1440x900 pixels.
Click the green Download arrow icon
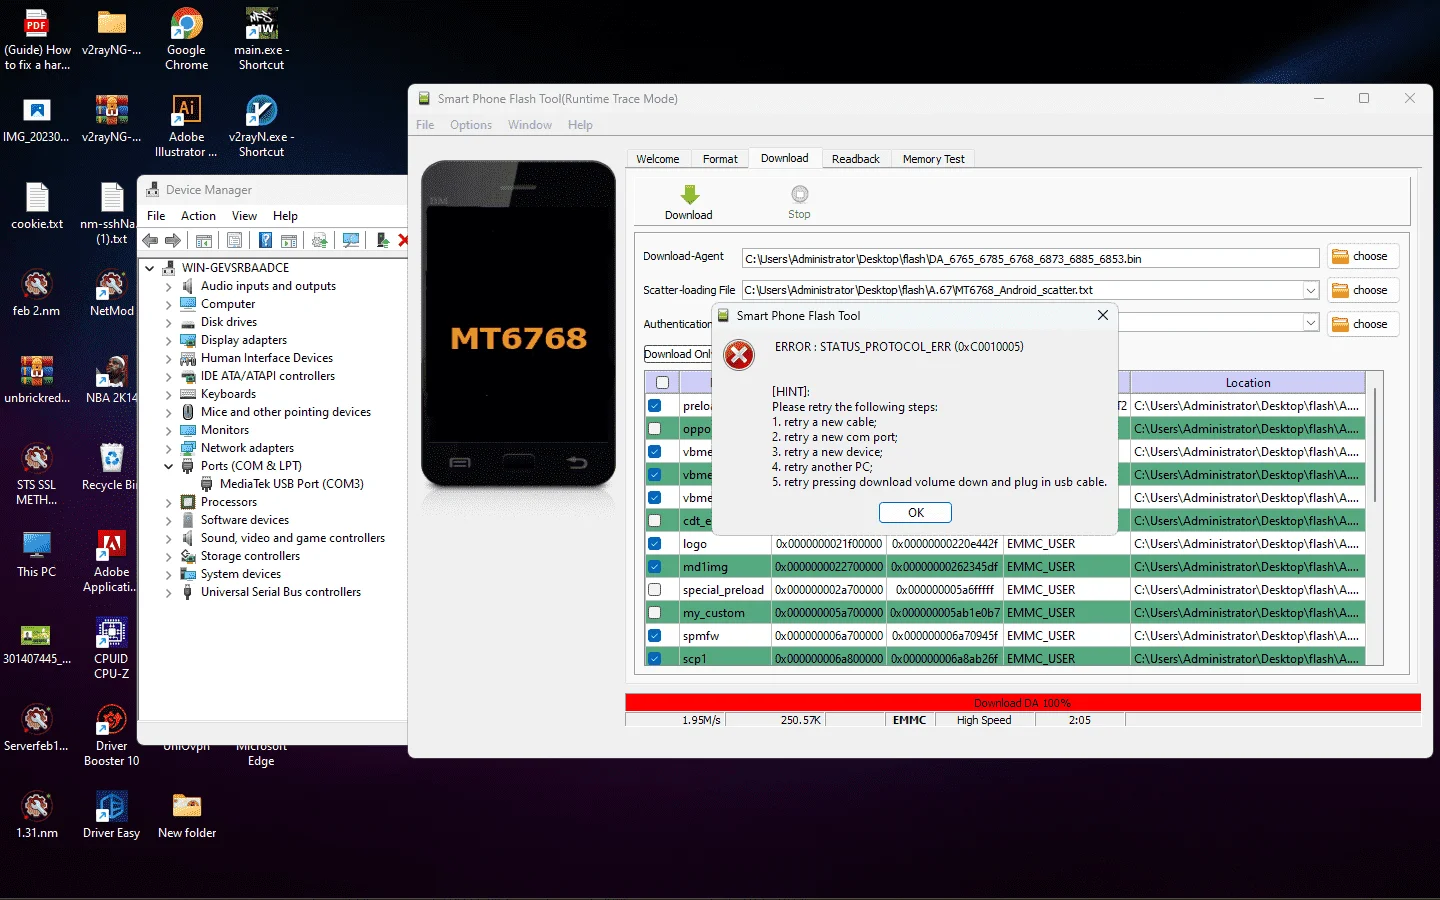pos(689,194)
